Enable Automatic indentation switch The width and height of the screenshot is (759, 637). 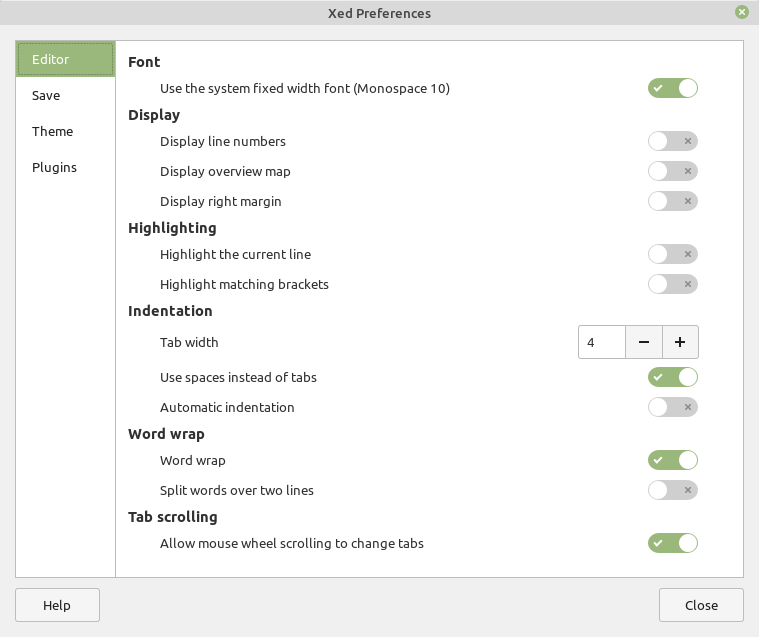[672, 407]
